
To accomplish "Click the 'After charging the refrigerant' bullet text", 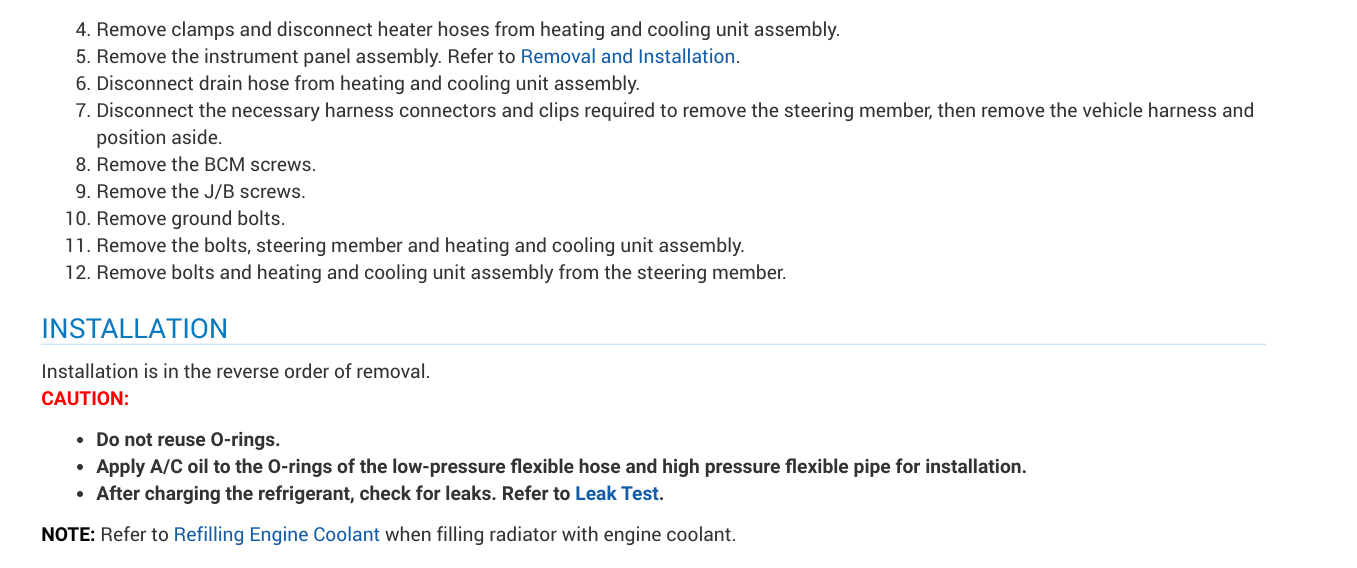I will pos(334,494).
